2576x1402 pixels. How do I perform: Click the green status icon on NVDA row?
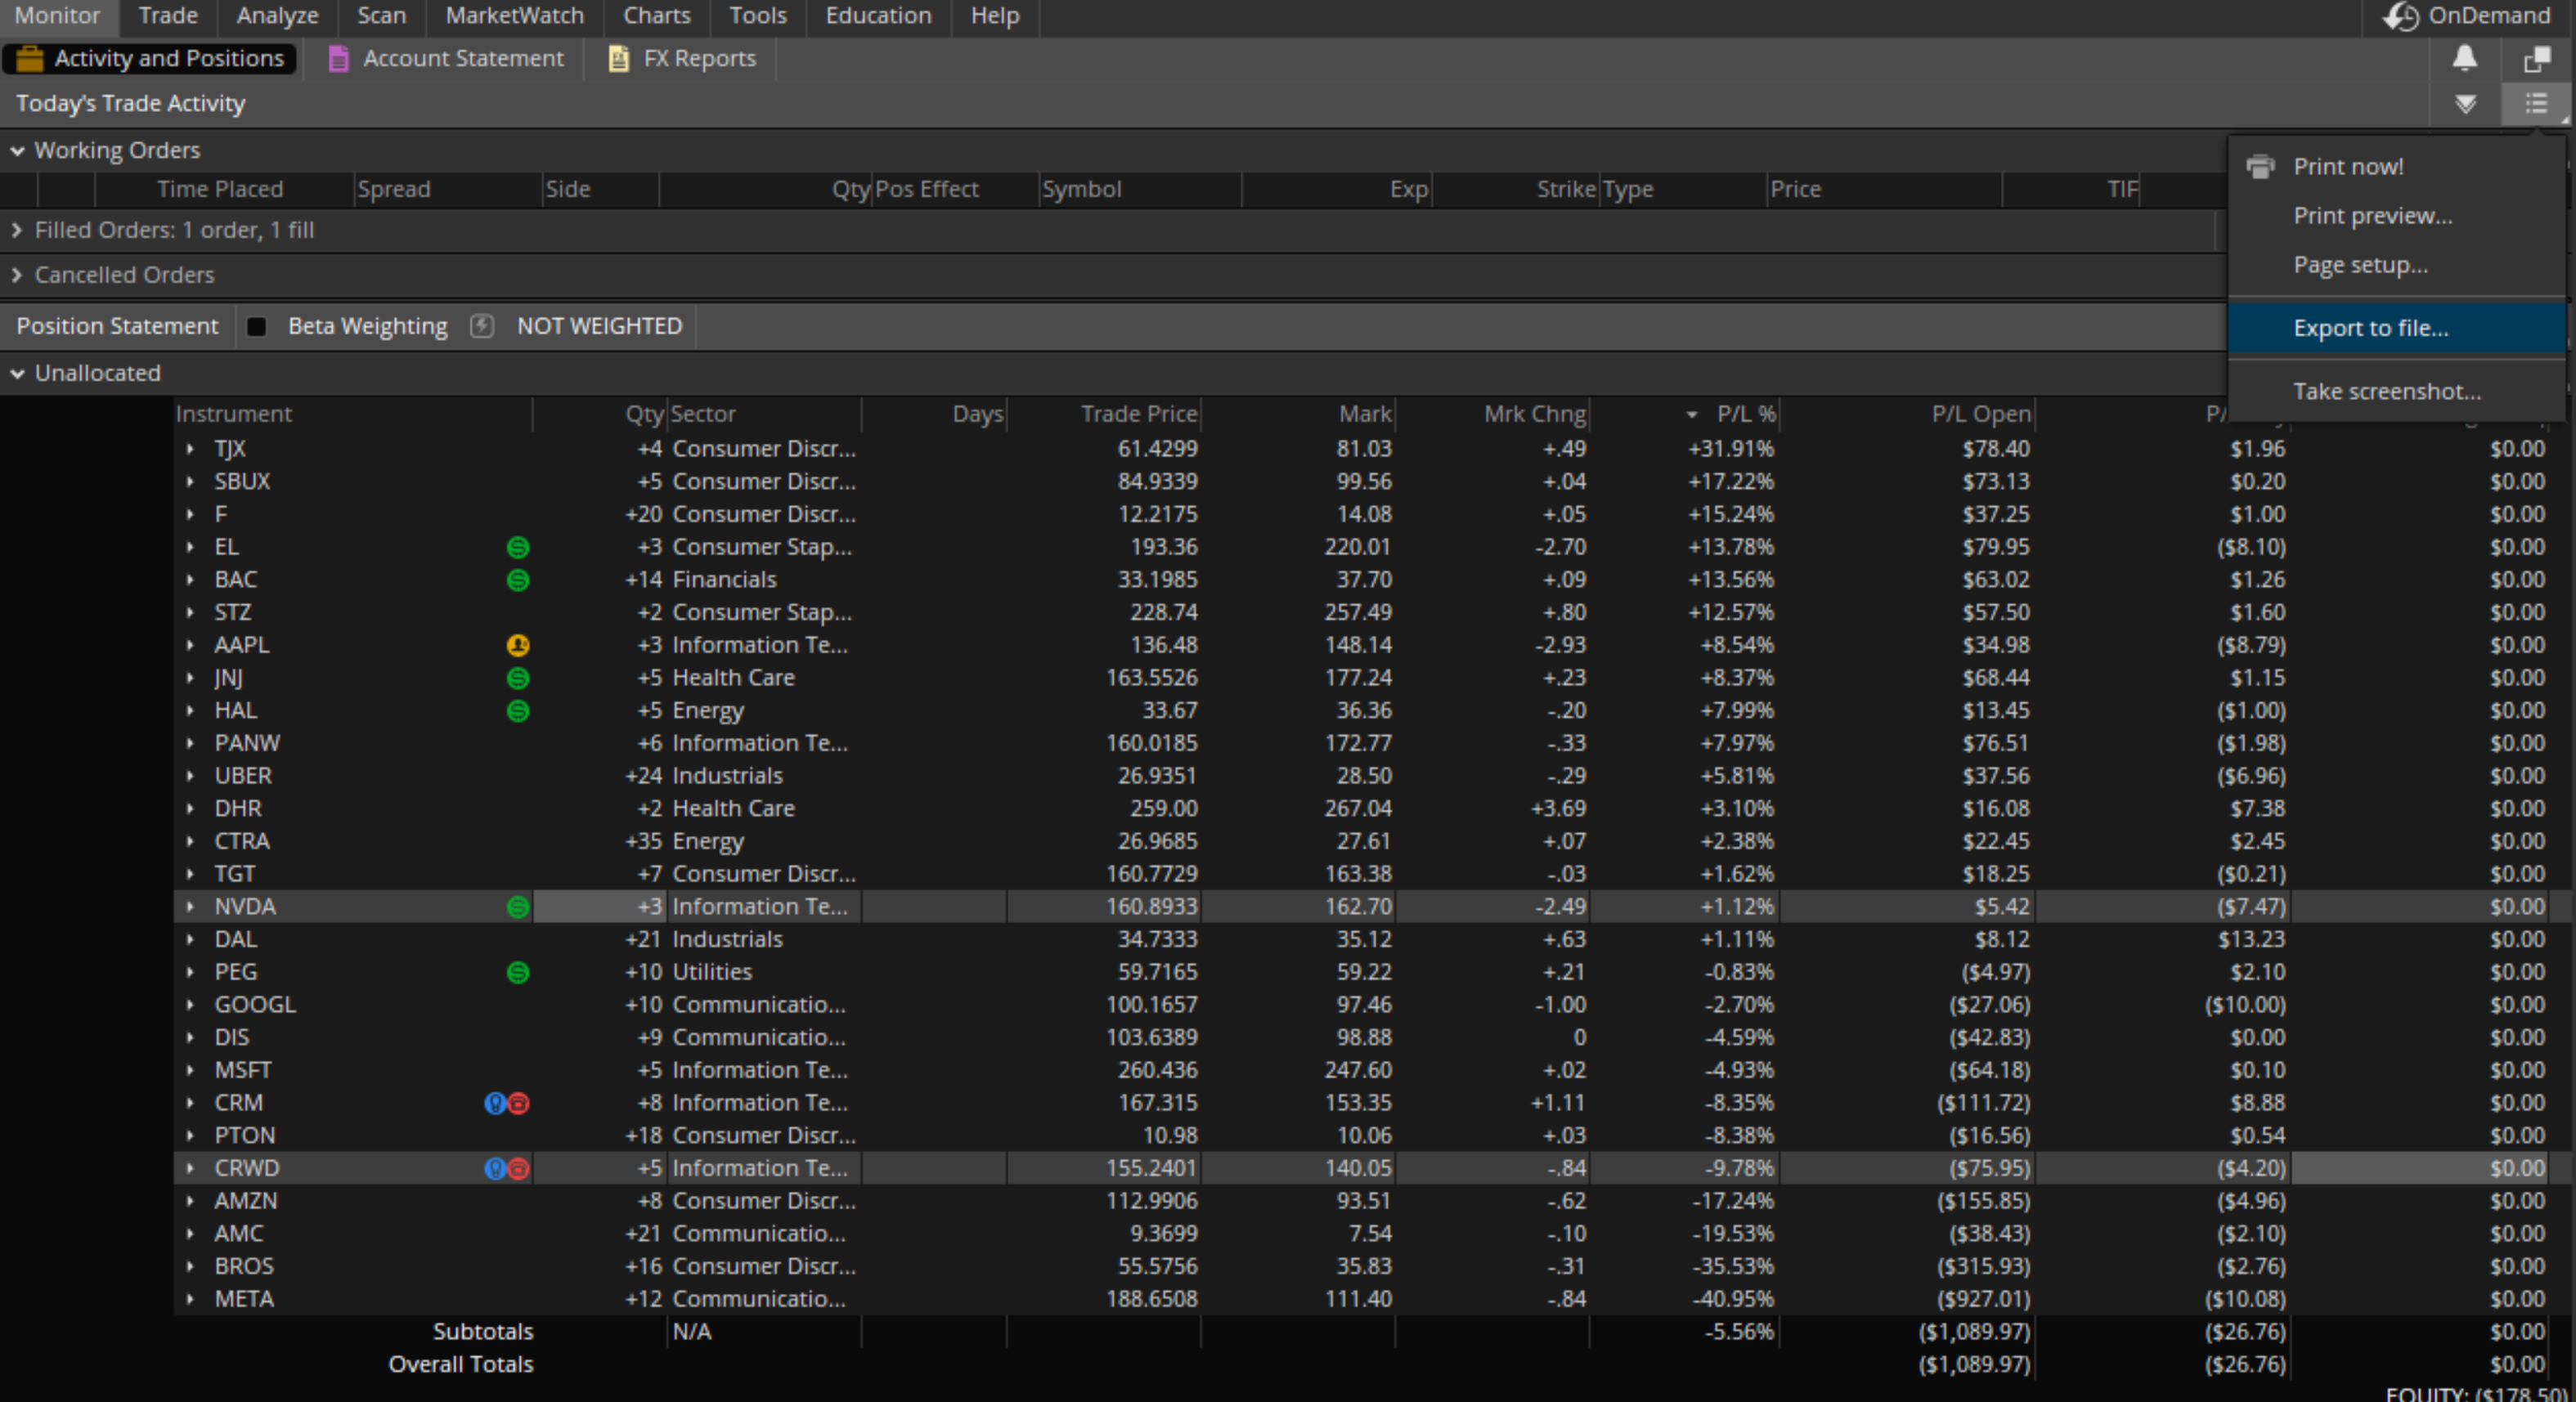click(x=518, y=907)
